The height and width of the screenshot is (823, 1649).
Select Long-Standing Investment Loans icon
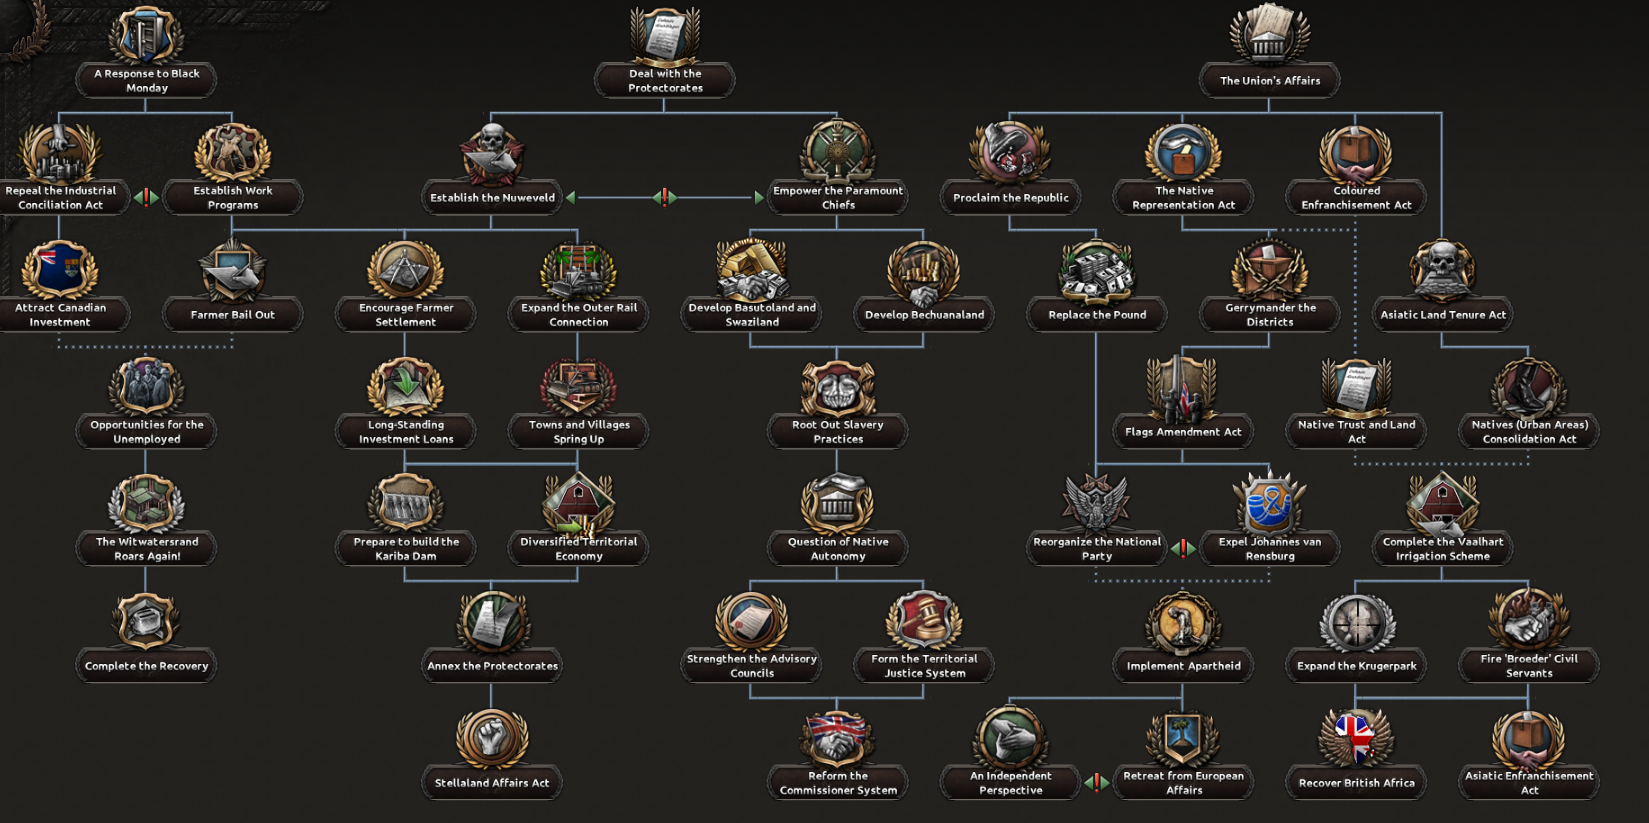click(x=405, y=386)
